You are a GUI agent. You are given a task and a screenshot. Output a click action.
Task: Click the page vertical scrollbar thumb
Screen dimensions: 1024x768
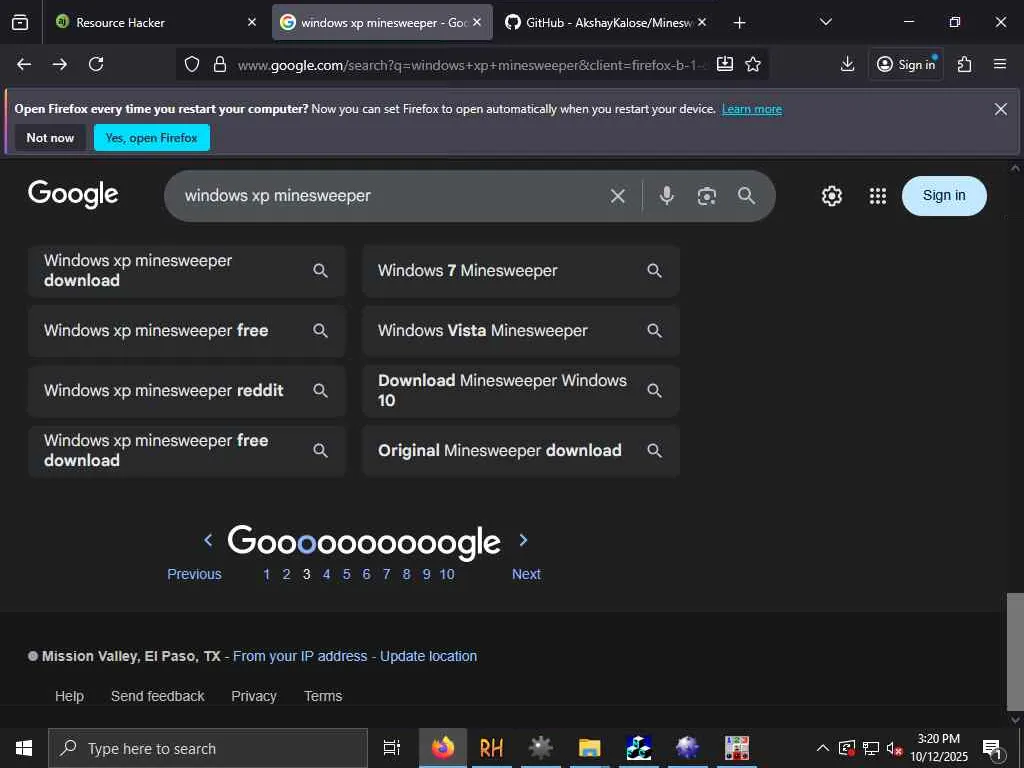(x=1015, y=651)
